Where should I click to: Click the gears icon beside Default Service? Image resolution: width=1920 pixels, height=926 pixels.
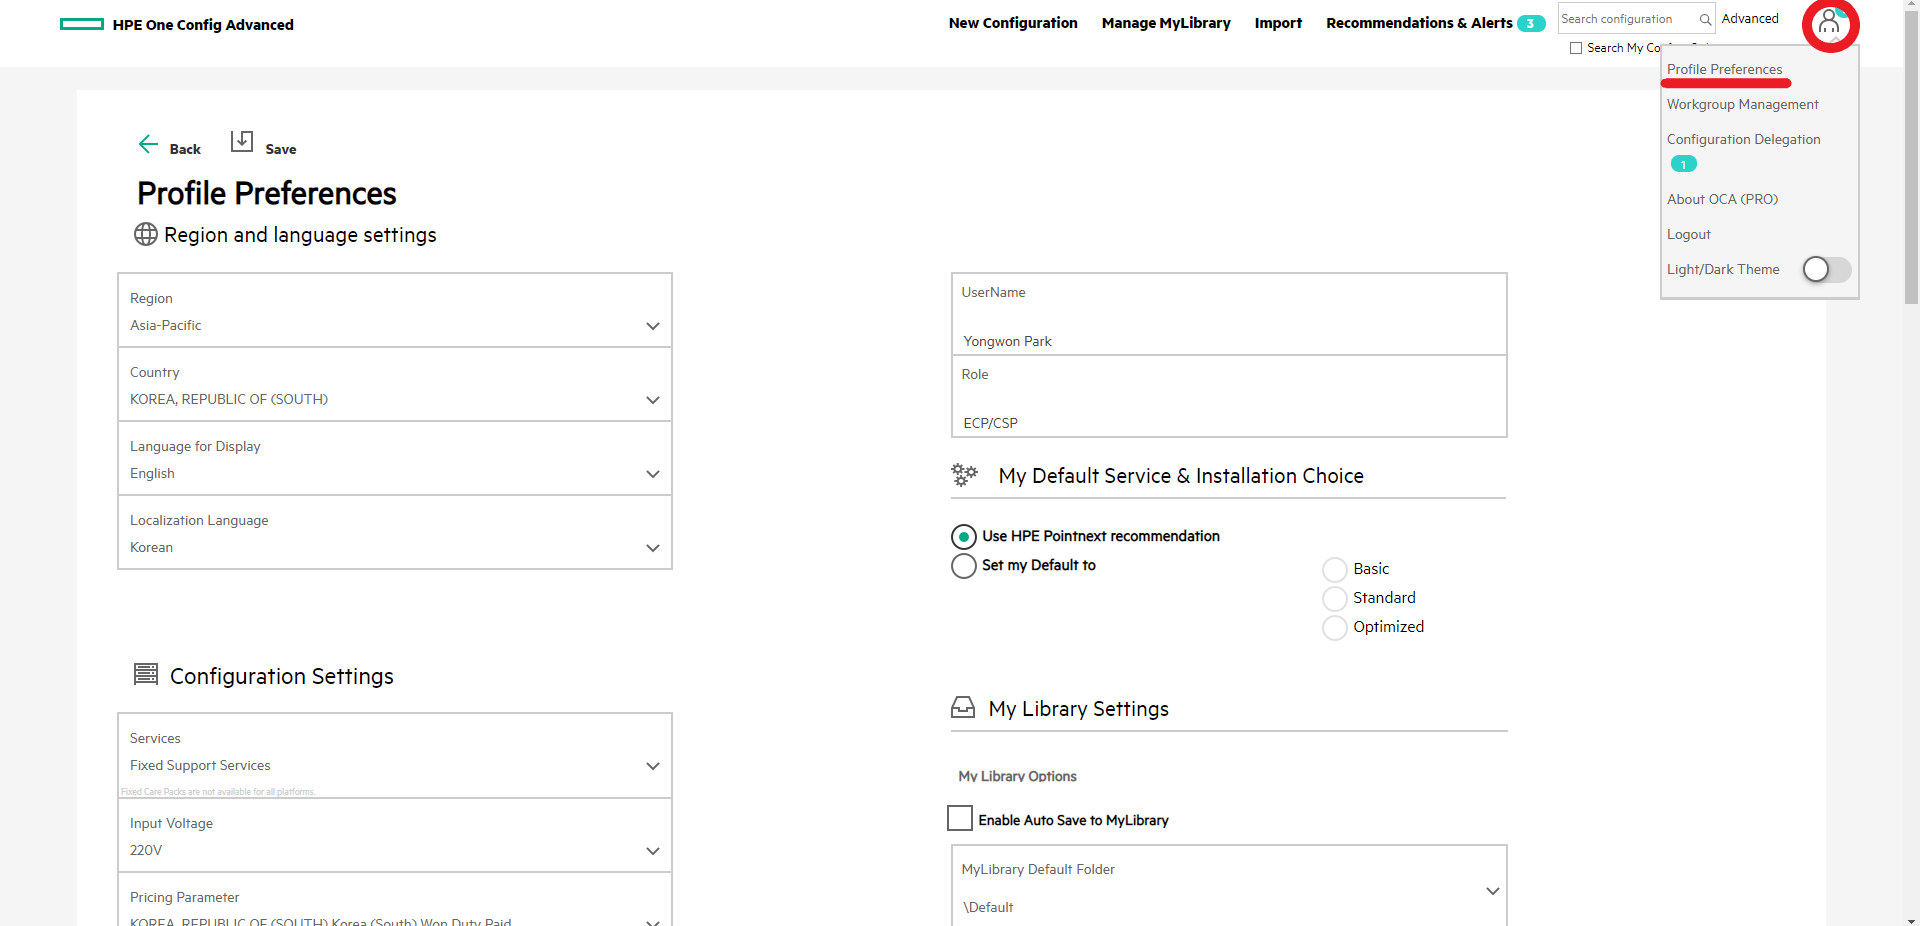pos(965,475)
